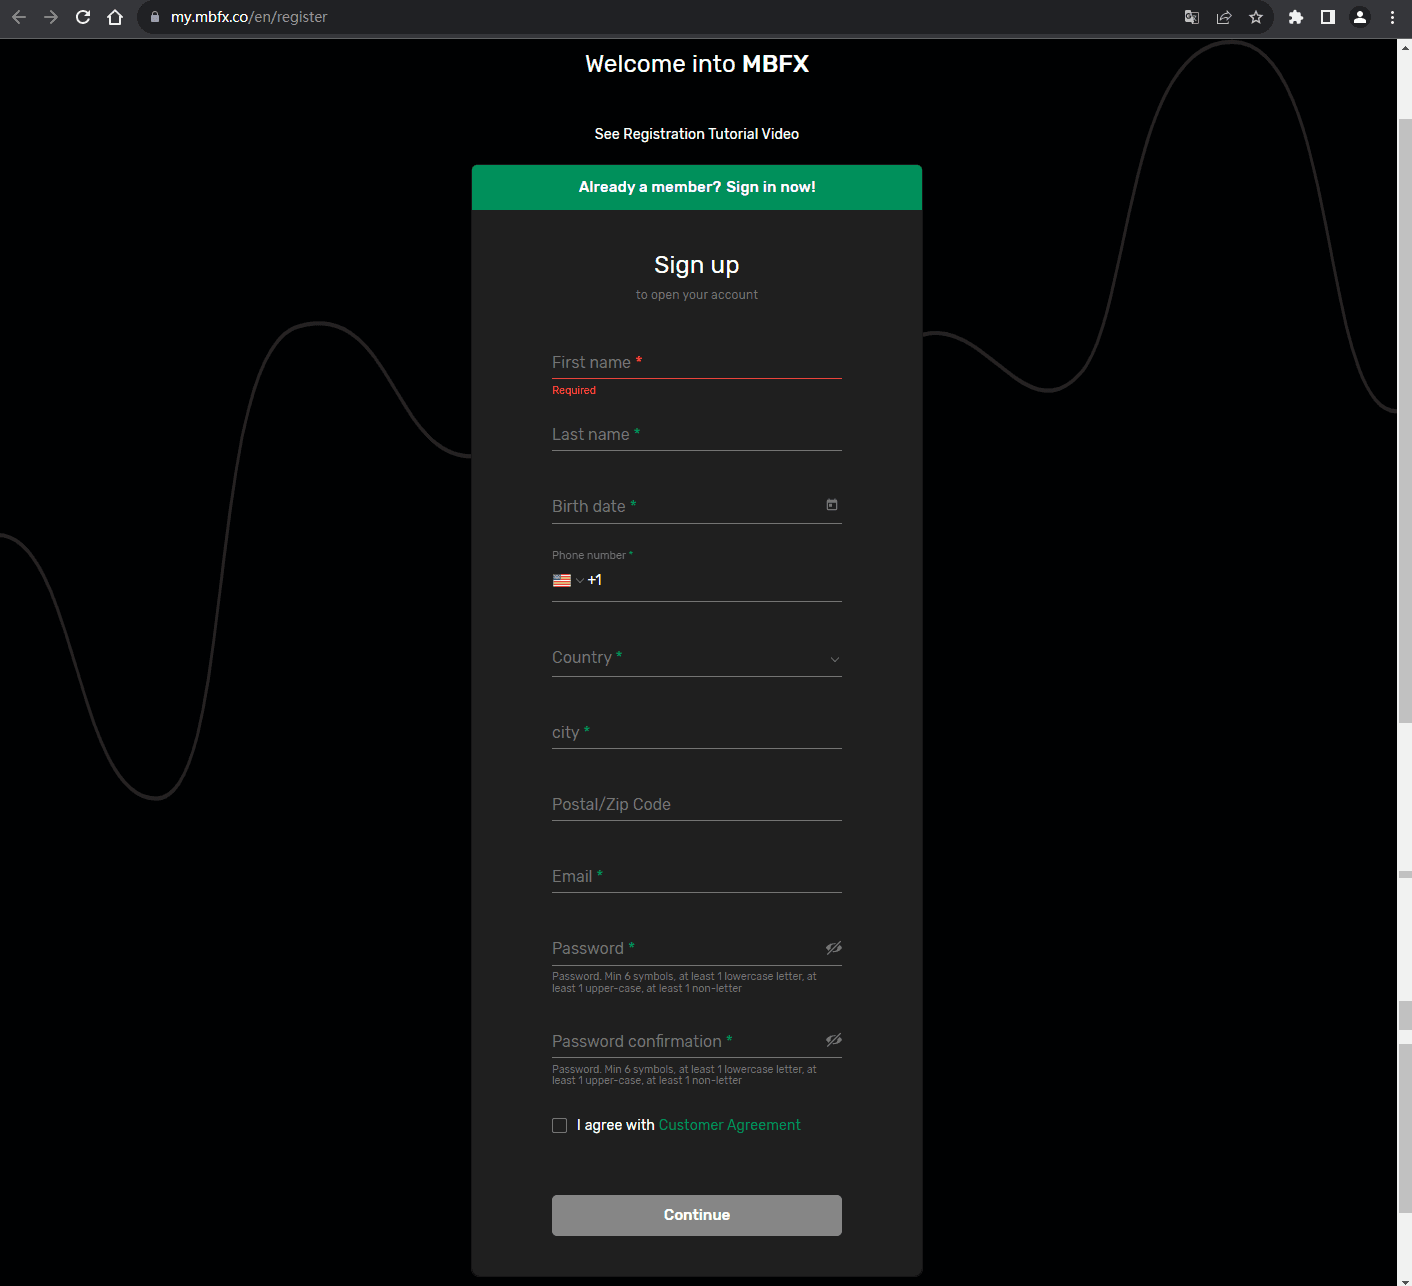The width and height of the screenshot is (1412, 1286).
Task: Click the Sign up heading
Action: coord(697,265)
